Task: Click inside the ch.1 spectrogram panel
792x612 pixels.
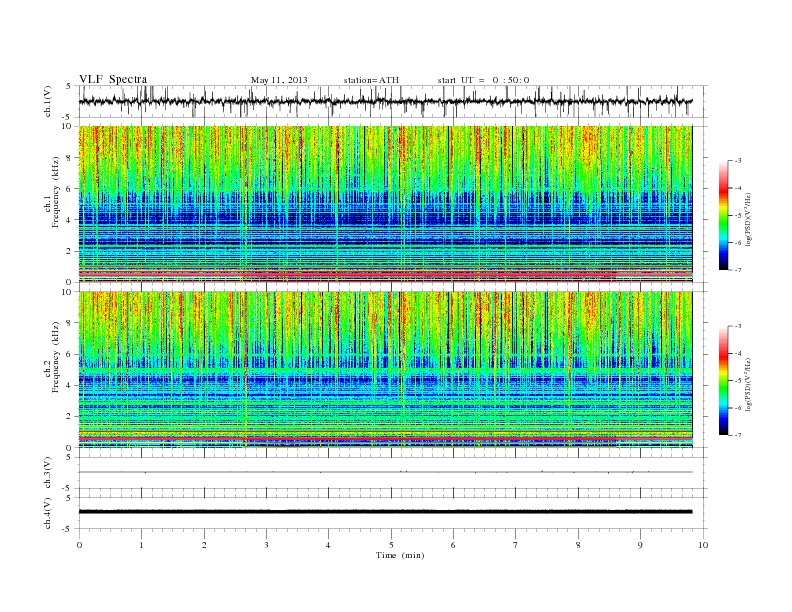Action: (x=385, y=204)
